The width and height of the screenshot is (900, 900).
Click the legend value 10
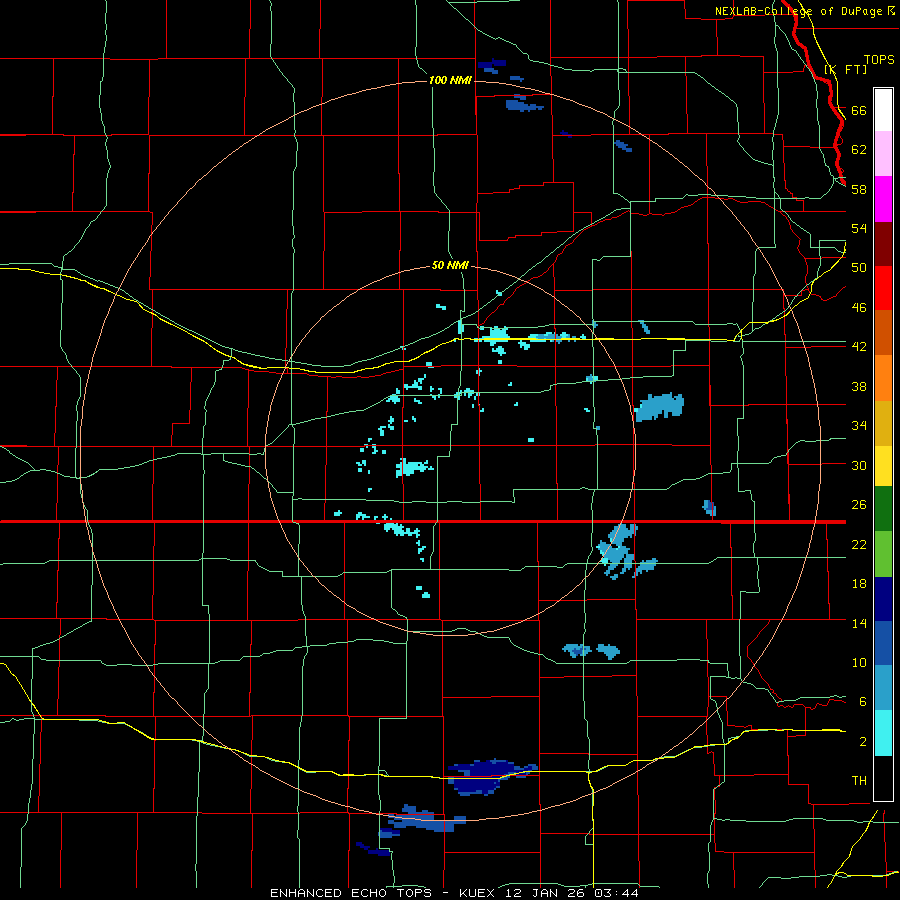[x=859, y=662]
